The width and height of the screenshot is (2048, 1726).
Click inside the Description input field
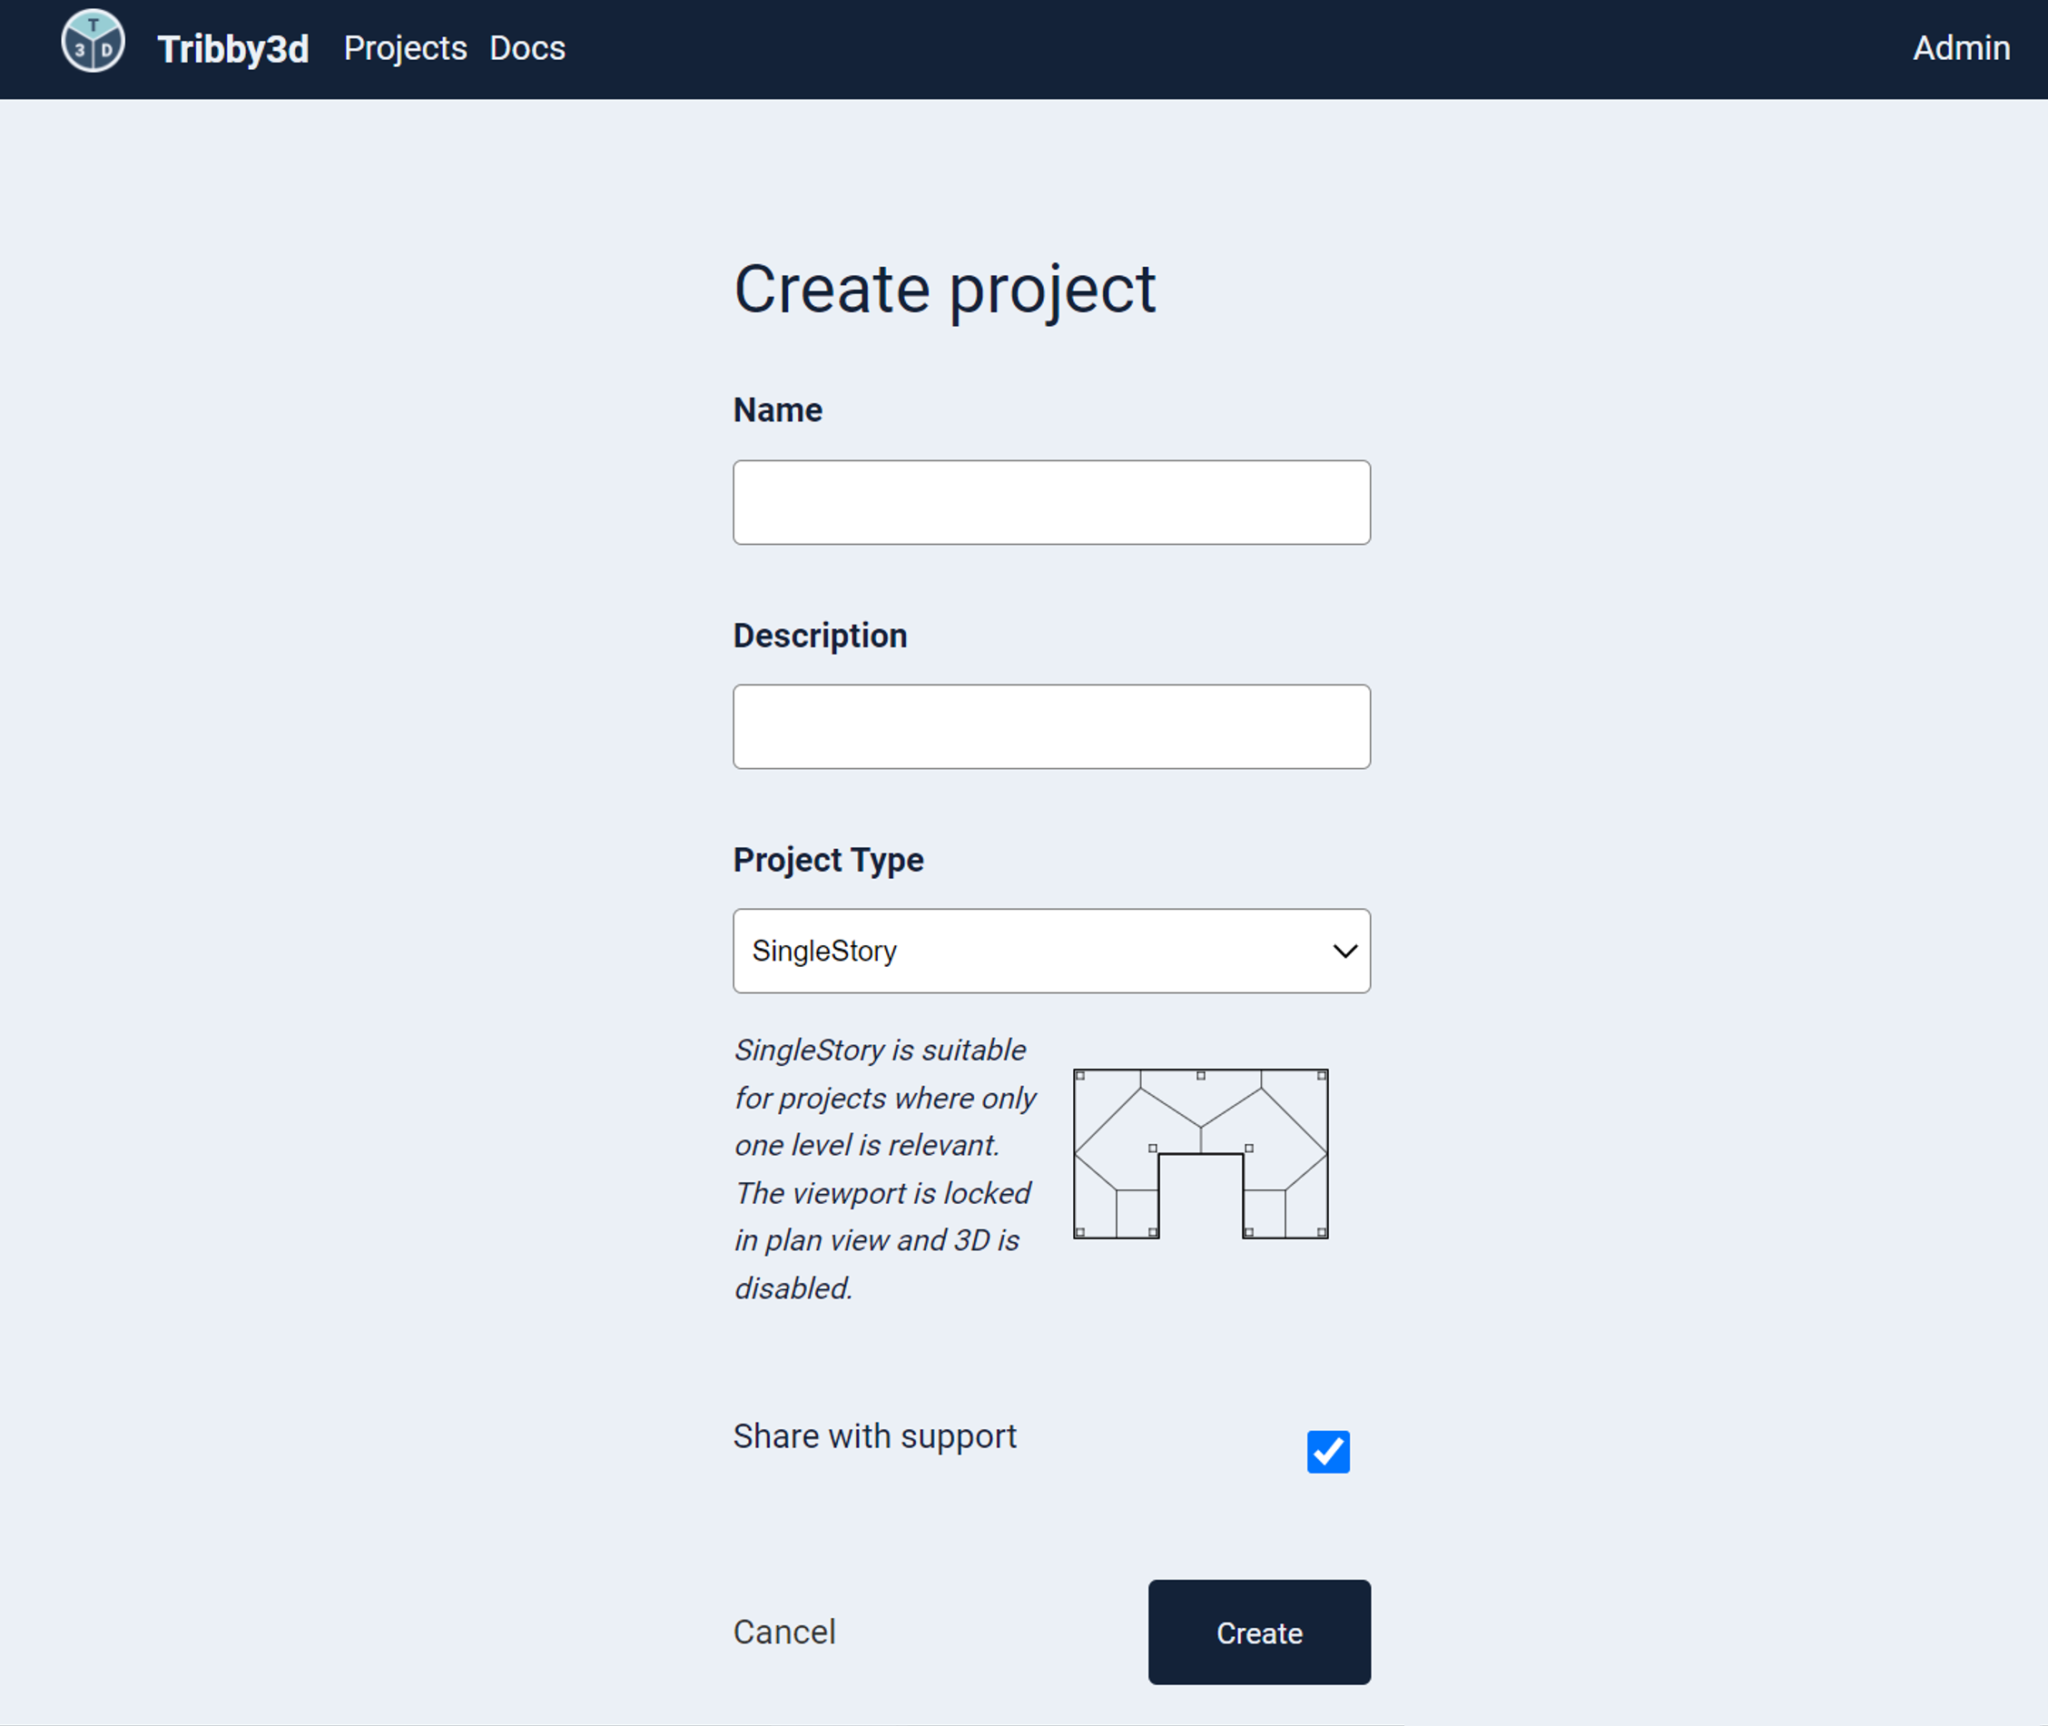coord(1051,726)
